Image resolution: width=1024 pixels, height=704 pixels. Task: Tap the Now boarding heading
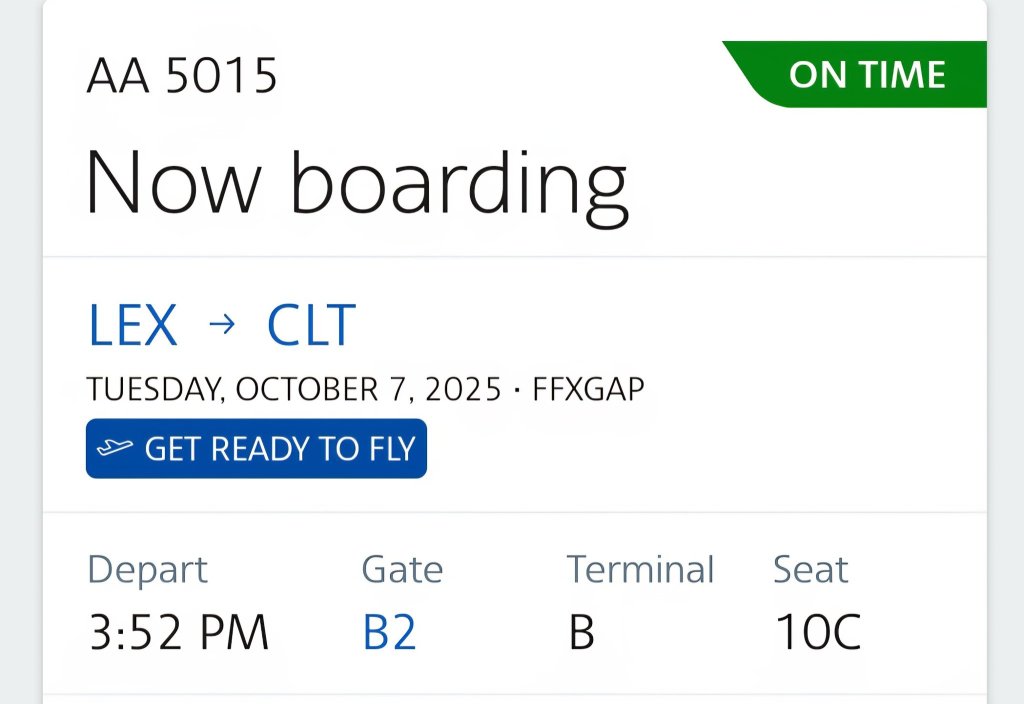click(357, 185)
